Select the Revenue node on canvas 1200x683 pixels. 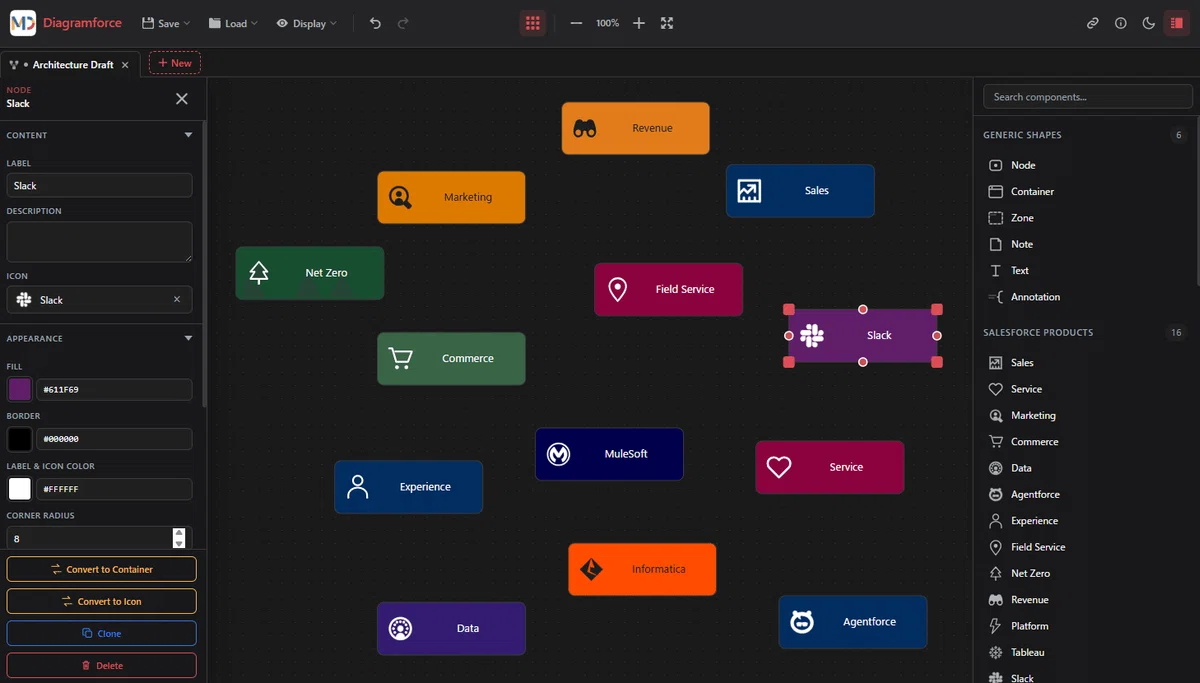click(635, 128)
